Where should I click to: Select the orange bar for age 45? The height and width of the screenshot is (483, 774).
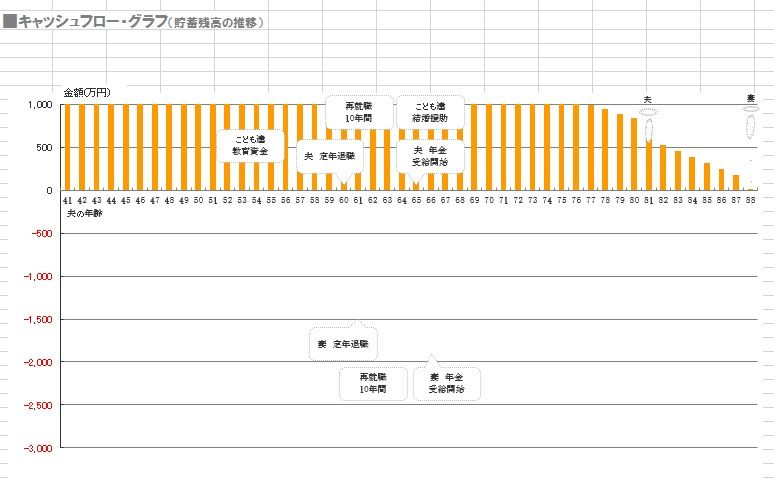point(126,147)
